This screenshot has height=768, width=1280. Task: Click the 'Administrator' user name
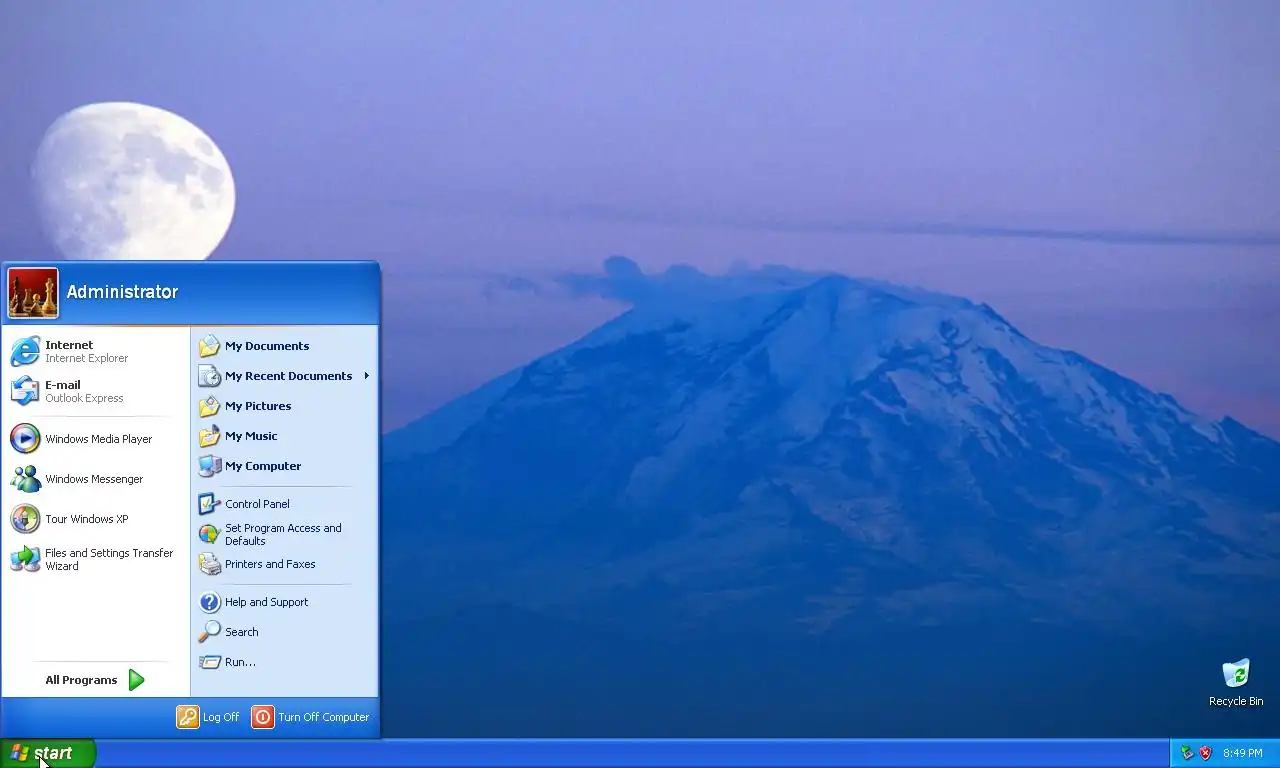click(x=122, y=292)
